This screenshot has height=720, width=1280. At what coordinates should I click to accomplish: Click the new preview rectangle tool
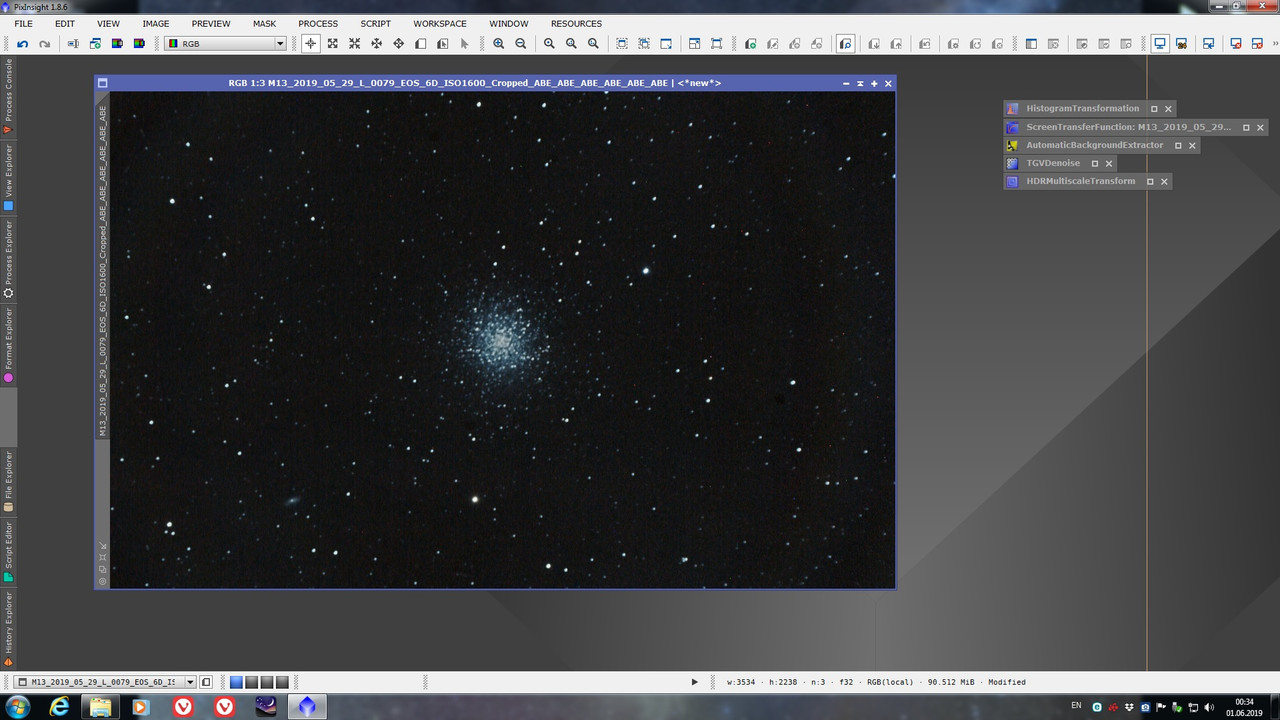pyautogui.click(x=421, y=44)
